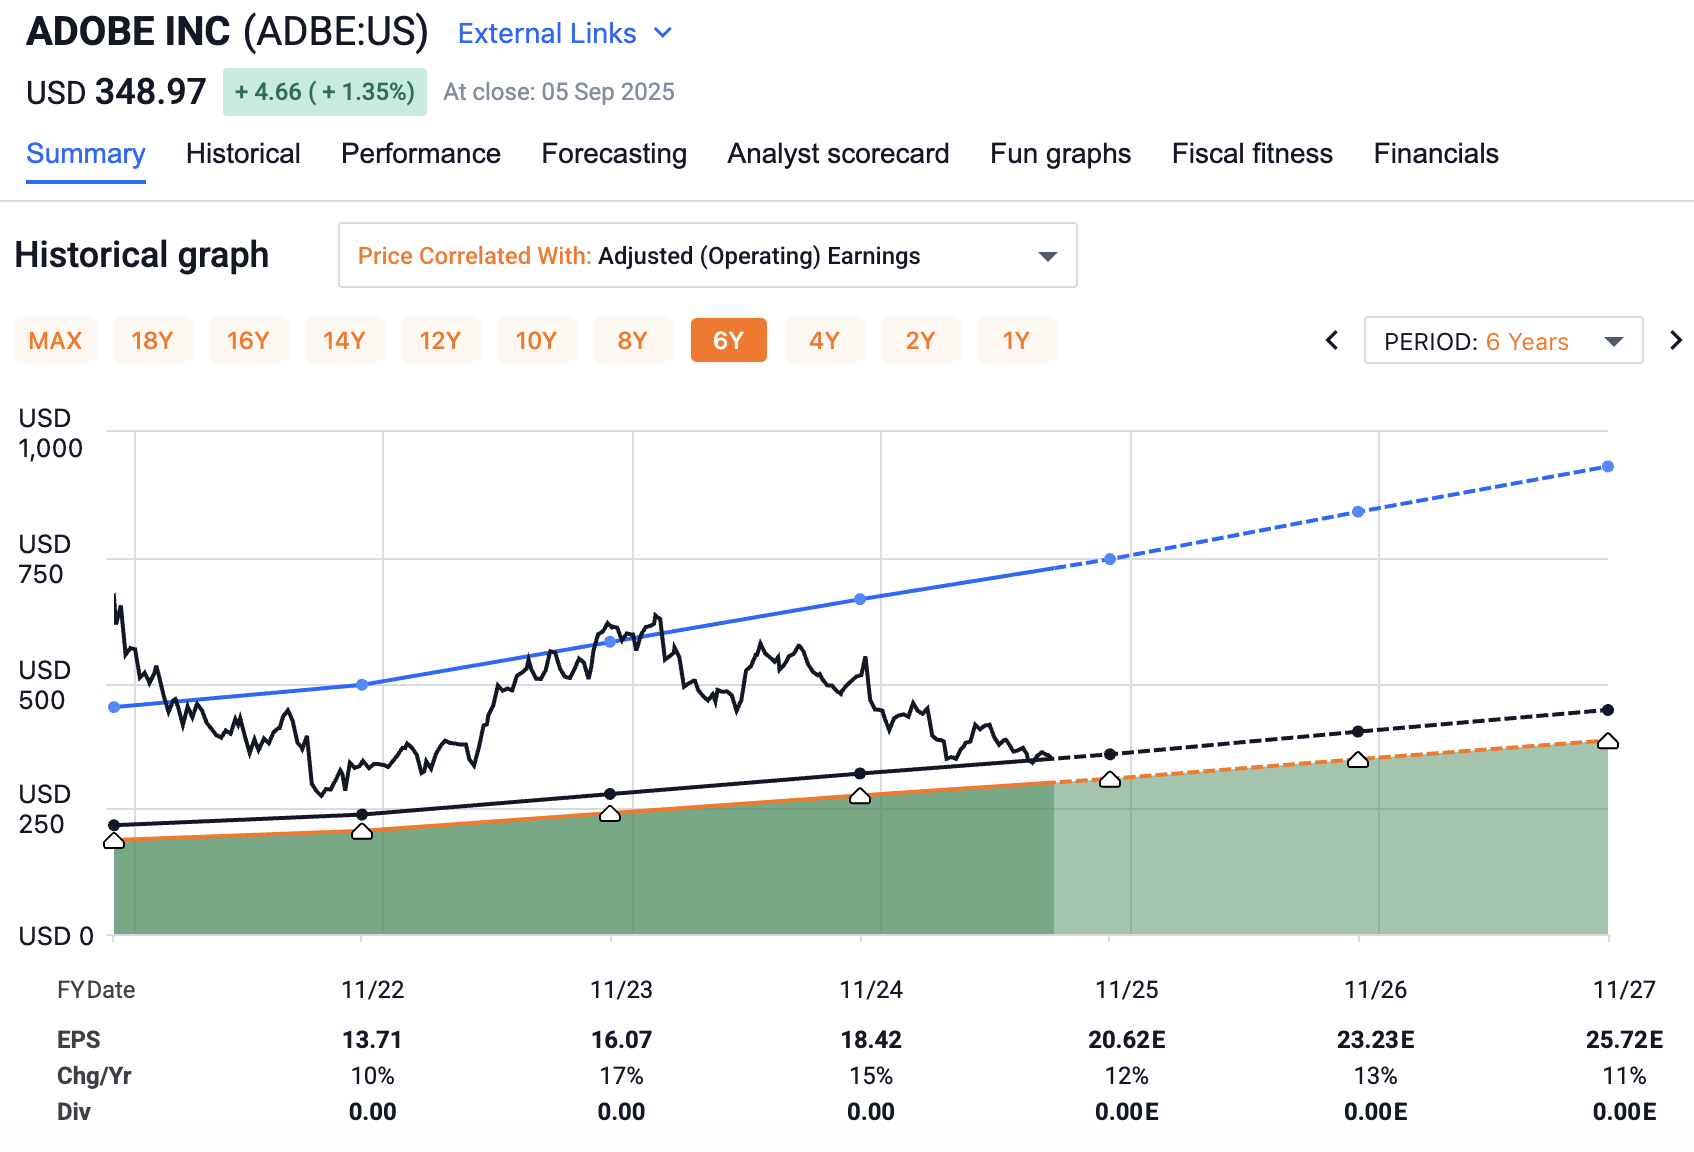The height and width of the screenshot is (1152, 1694).
Task: Open the Analyst scorecard tab
Action: tap(838, 154)
